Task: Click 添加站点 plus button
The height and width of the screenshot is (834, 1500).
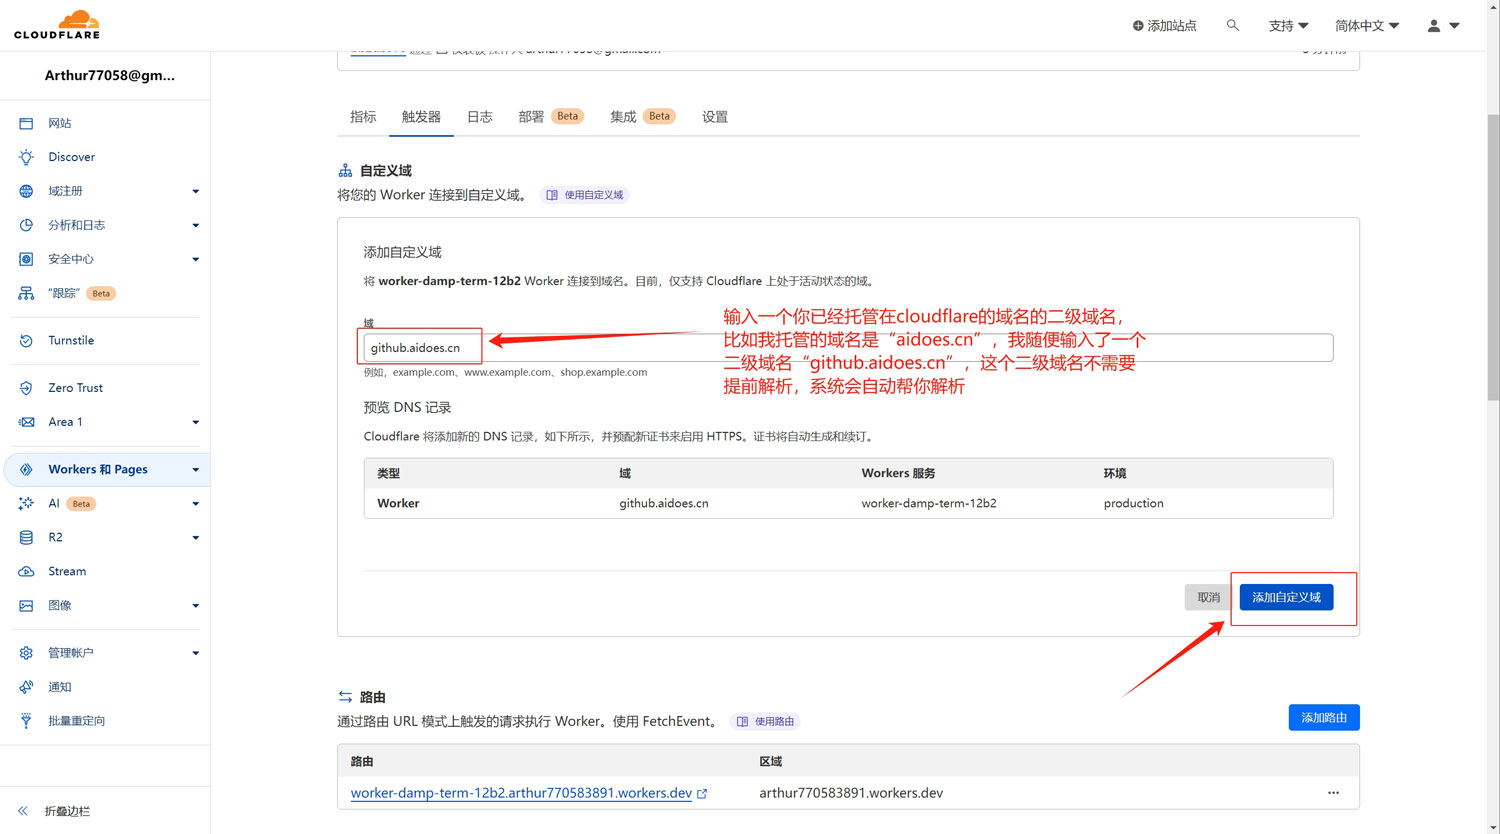Action: pyautogui.click(x=1164, y=25)
